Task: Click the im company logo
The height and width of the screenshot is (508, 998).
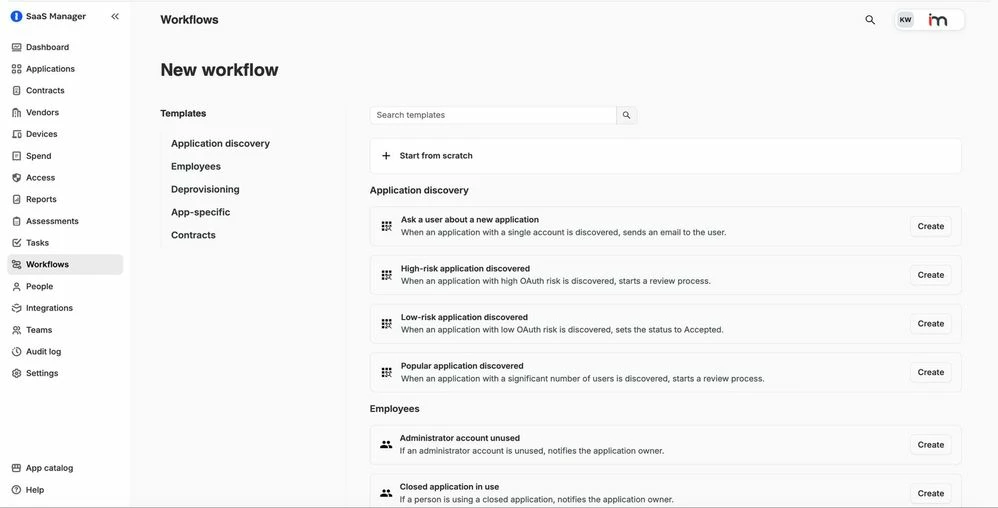Action: click(937, 20)
